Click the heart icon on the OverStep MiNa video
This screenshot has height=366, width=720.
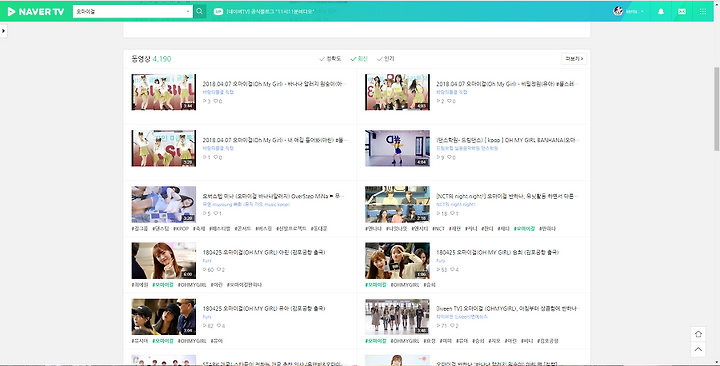215,214
